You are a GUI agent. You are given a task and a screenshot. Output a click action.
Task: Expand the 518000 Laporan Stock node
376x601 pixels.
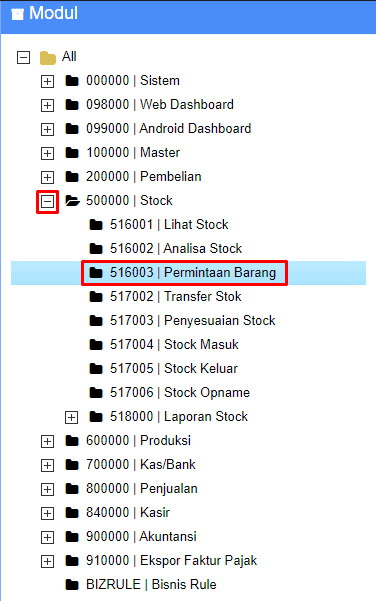click(71, 417)
